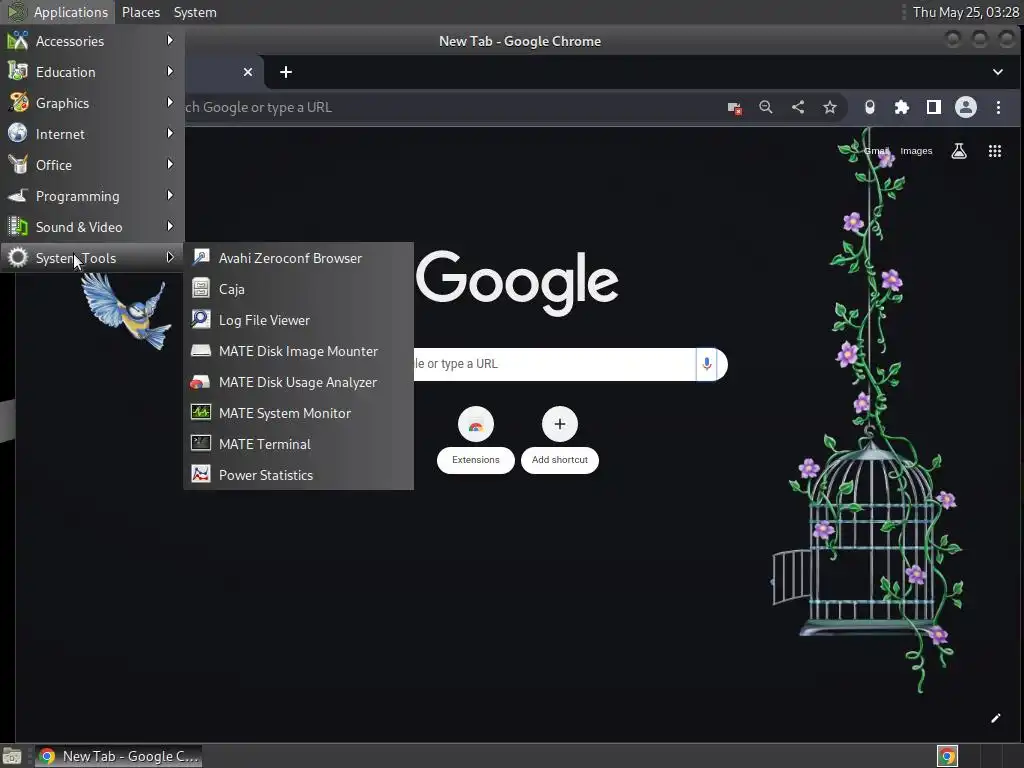Image resolution: width=1024 pixels, height=768 pixels.
Task: Click the Log File Viewer magnifier icon
Action: coord(201,319)
